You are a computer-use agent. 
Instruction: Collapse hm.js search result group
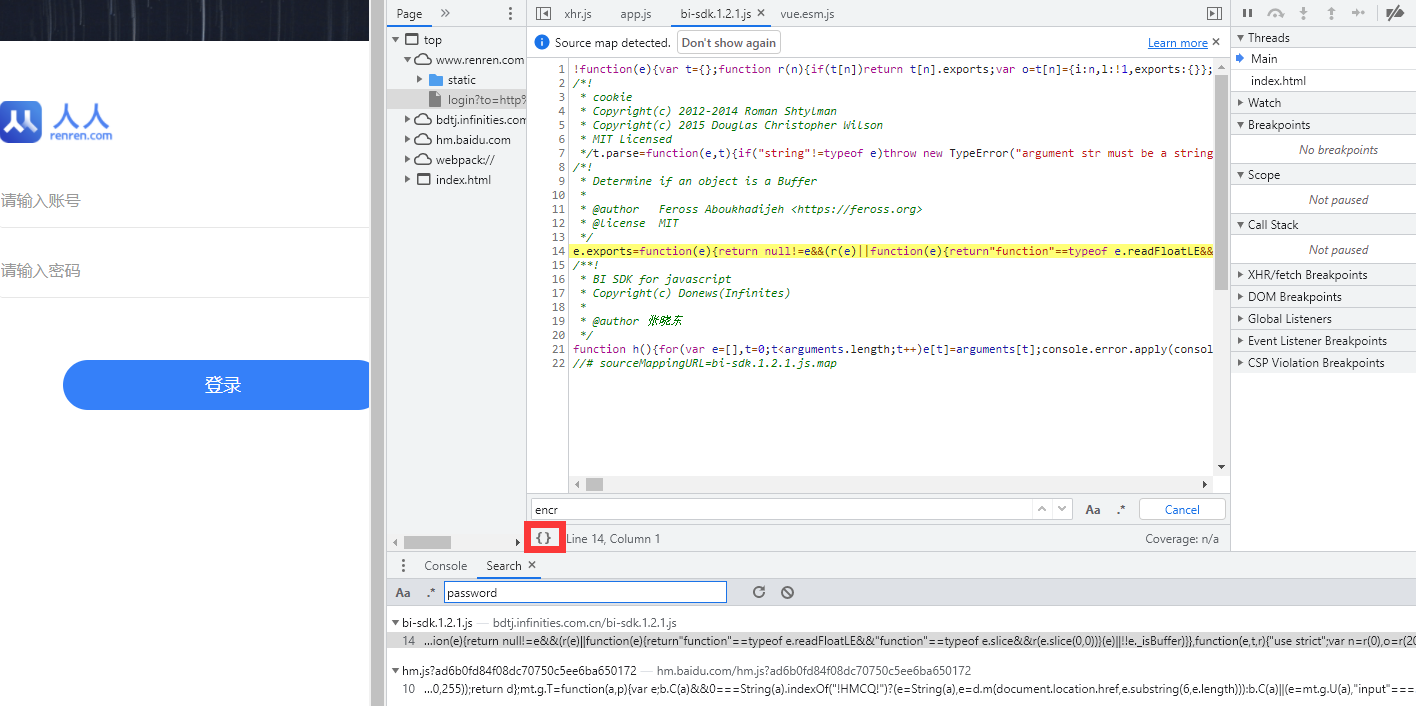(395, 671)
